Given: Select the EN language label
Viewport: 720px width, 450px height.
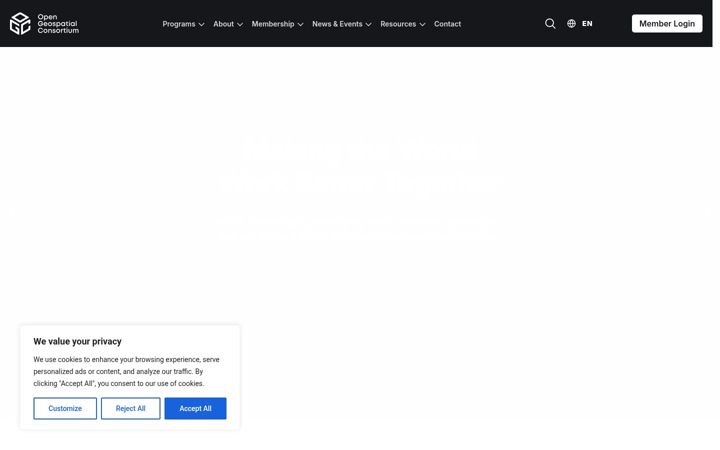Looking at the screenshot, I should pos(587,23).
